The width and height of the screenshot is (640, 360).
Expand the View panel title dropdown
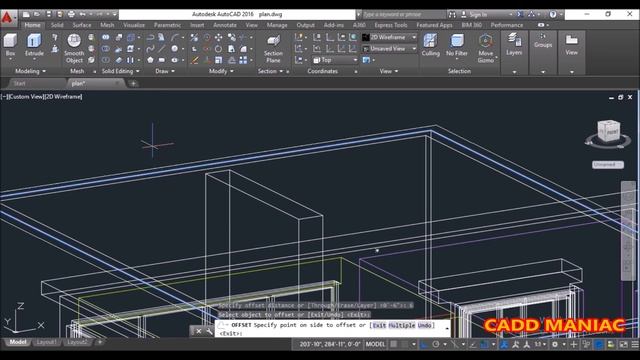click(389, 71)
